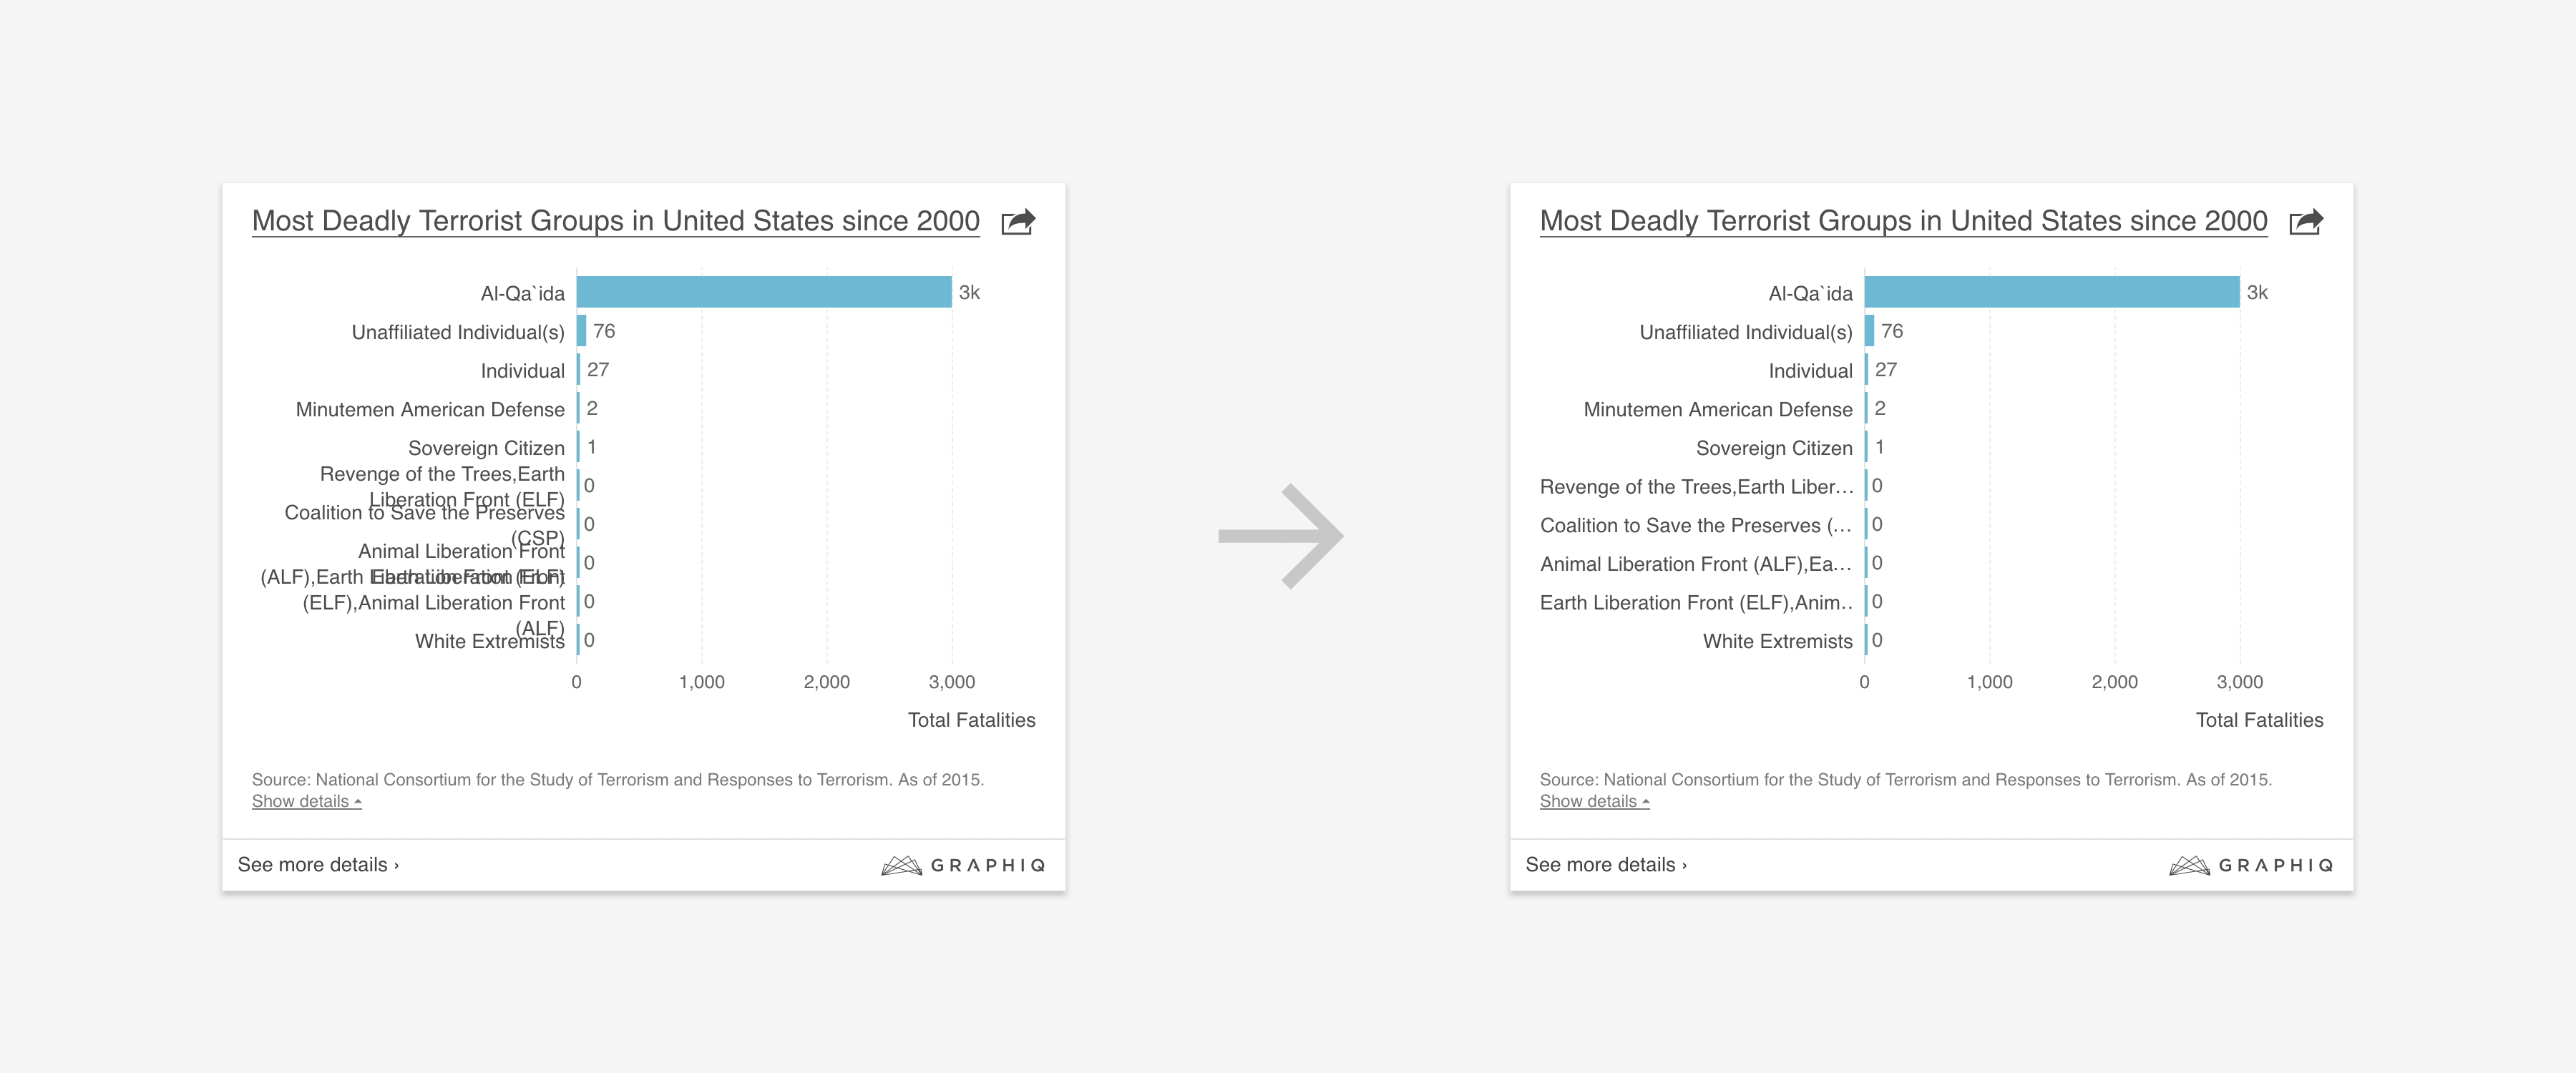Open See more details on left card
The width and height of the screenshot is (2576, 1073).
[318, 865]
